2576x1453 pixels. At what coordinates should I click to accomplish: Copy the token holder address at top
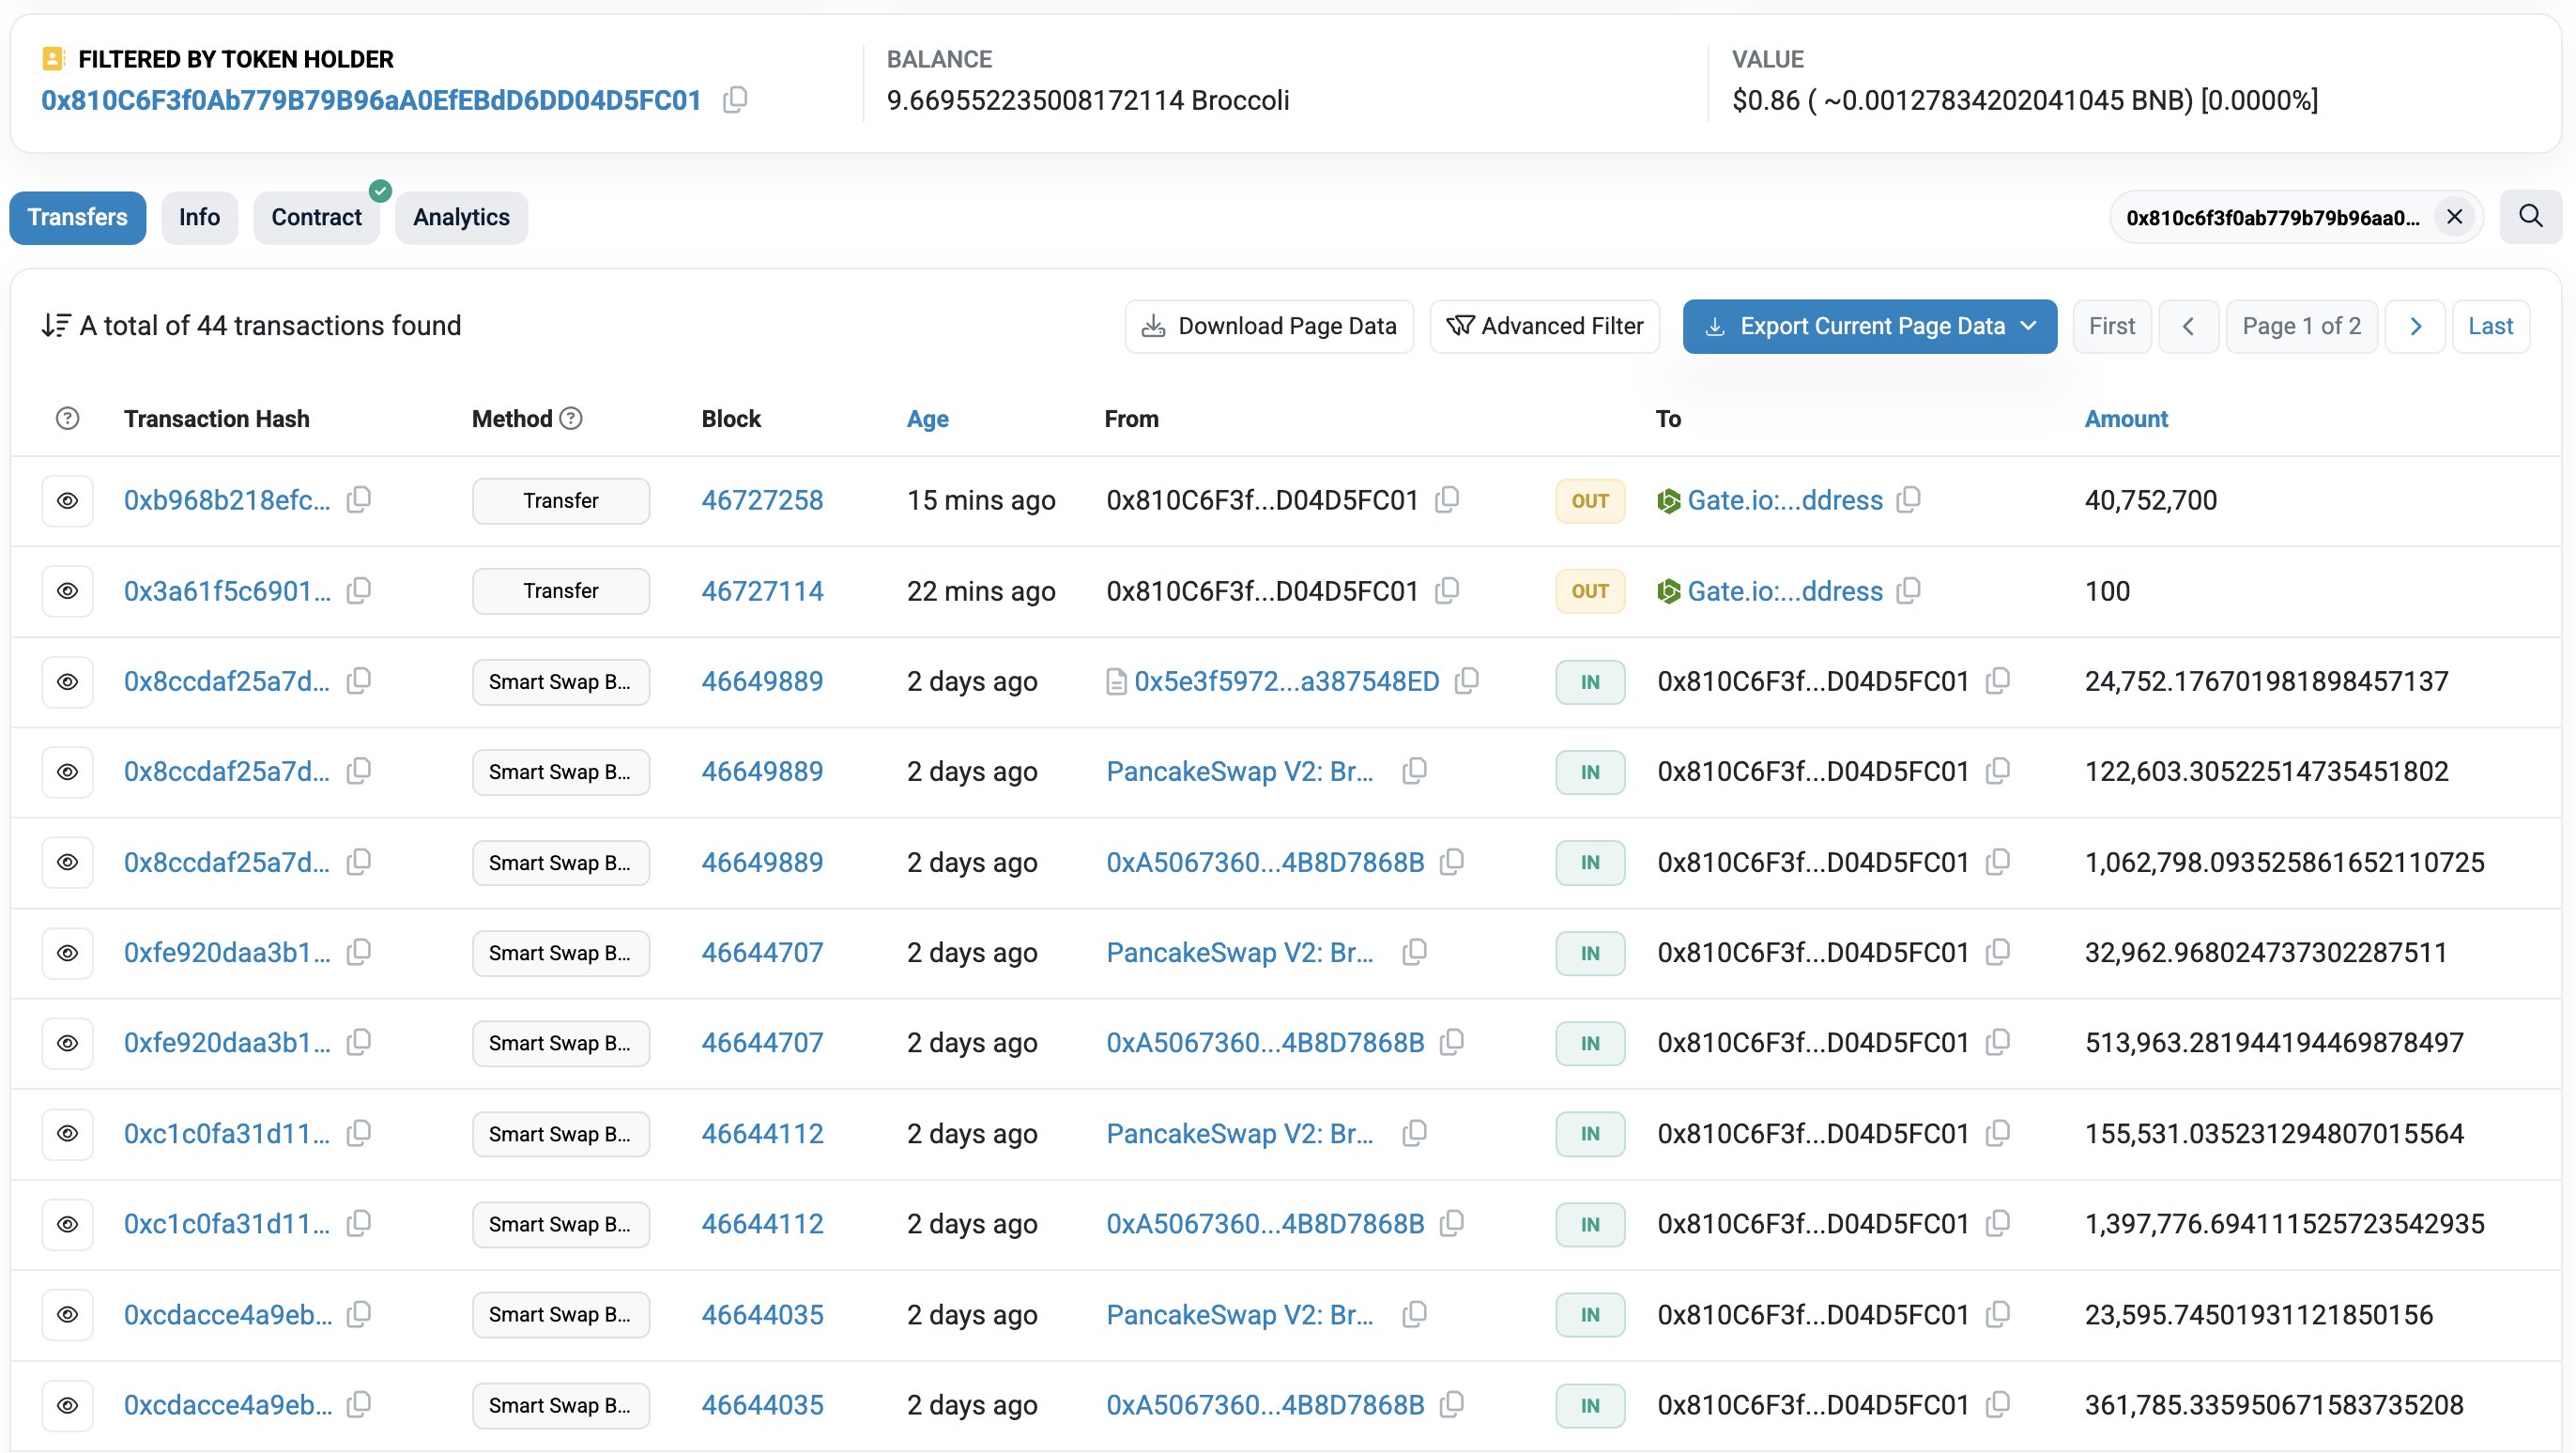click(x=735, y=100)
